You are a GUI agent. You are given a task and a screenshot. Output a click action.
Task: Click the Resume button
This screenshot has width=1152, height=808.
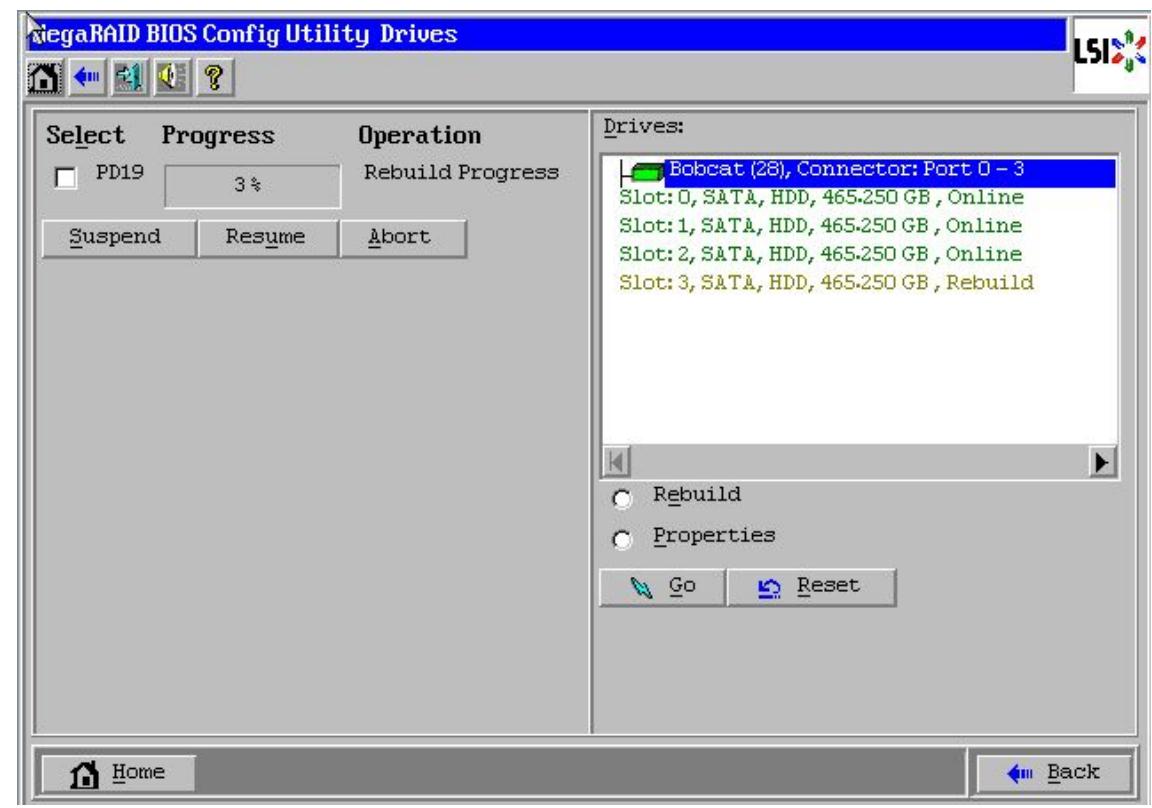click(267, 238)
